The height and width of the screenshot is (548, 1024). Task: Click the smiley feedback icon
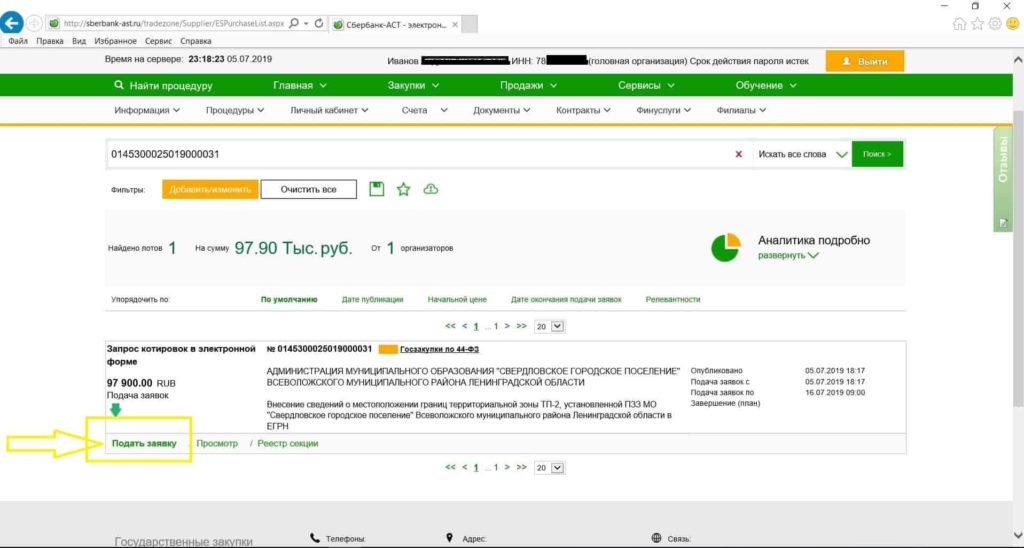coord(1013,24)
